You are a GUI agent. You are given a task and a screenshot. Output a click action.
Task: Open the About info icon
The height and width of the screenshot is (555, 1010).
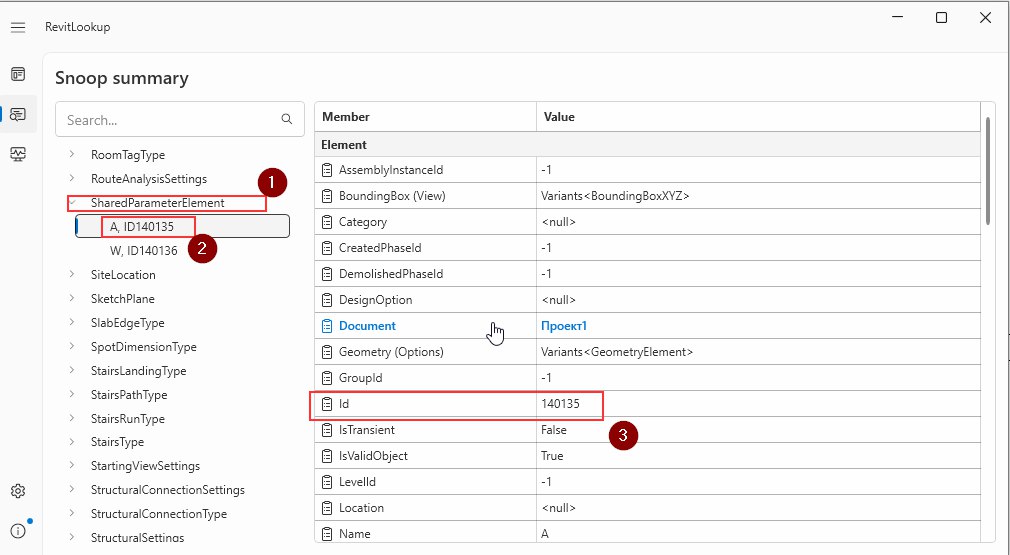tap(18, 531)
